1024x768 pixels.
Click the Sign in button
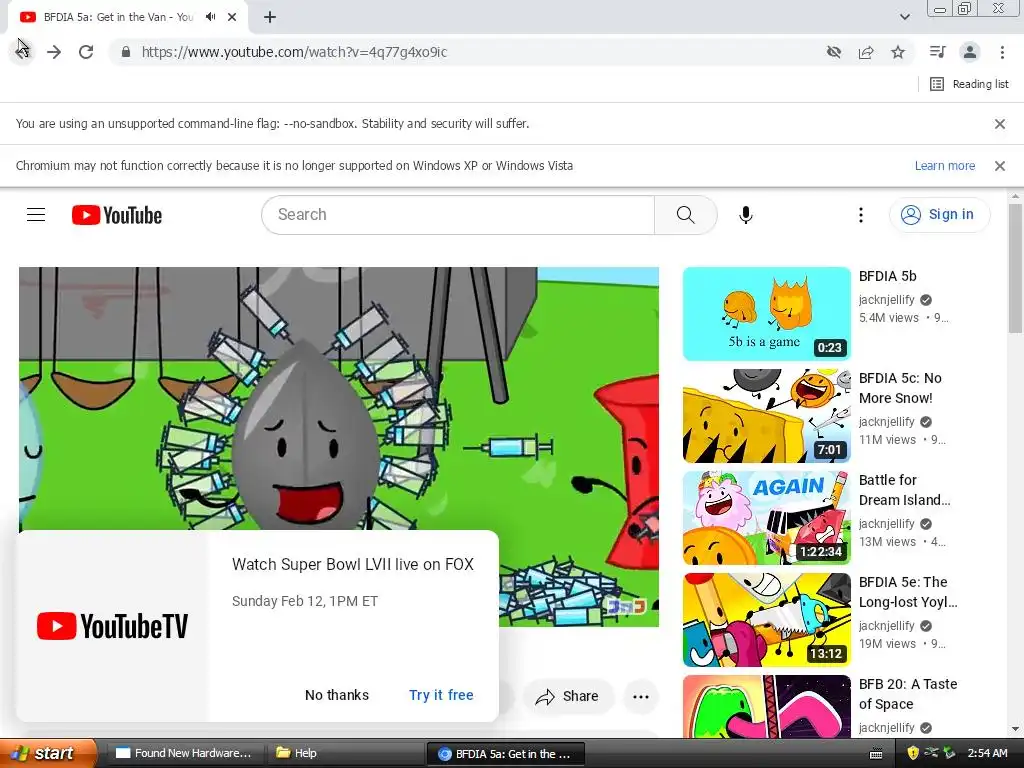[939, 214]
